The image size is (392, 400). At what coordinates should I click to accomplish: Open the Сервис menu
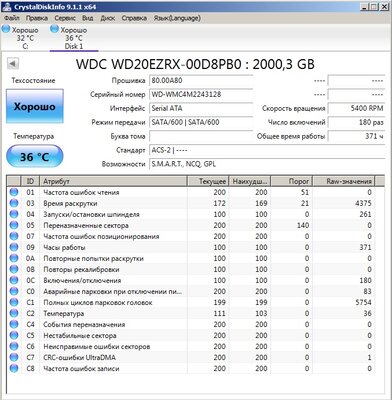(65, 18)
